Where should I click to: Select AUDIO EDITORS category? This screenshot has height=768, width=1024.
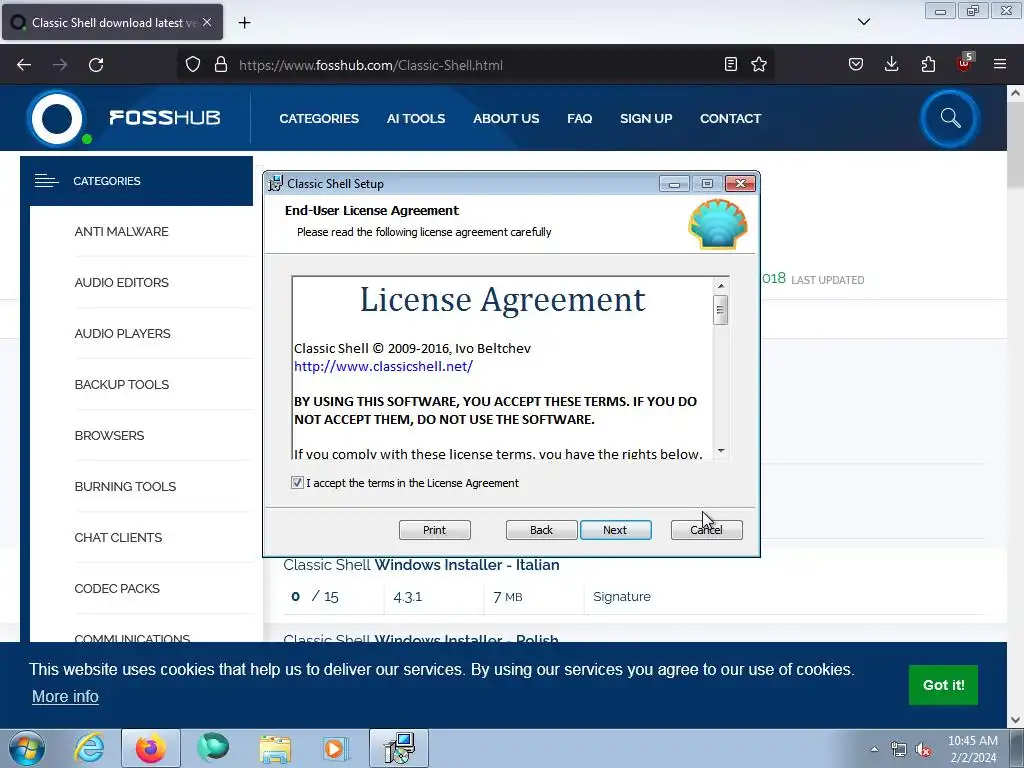(121, 282)
